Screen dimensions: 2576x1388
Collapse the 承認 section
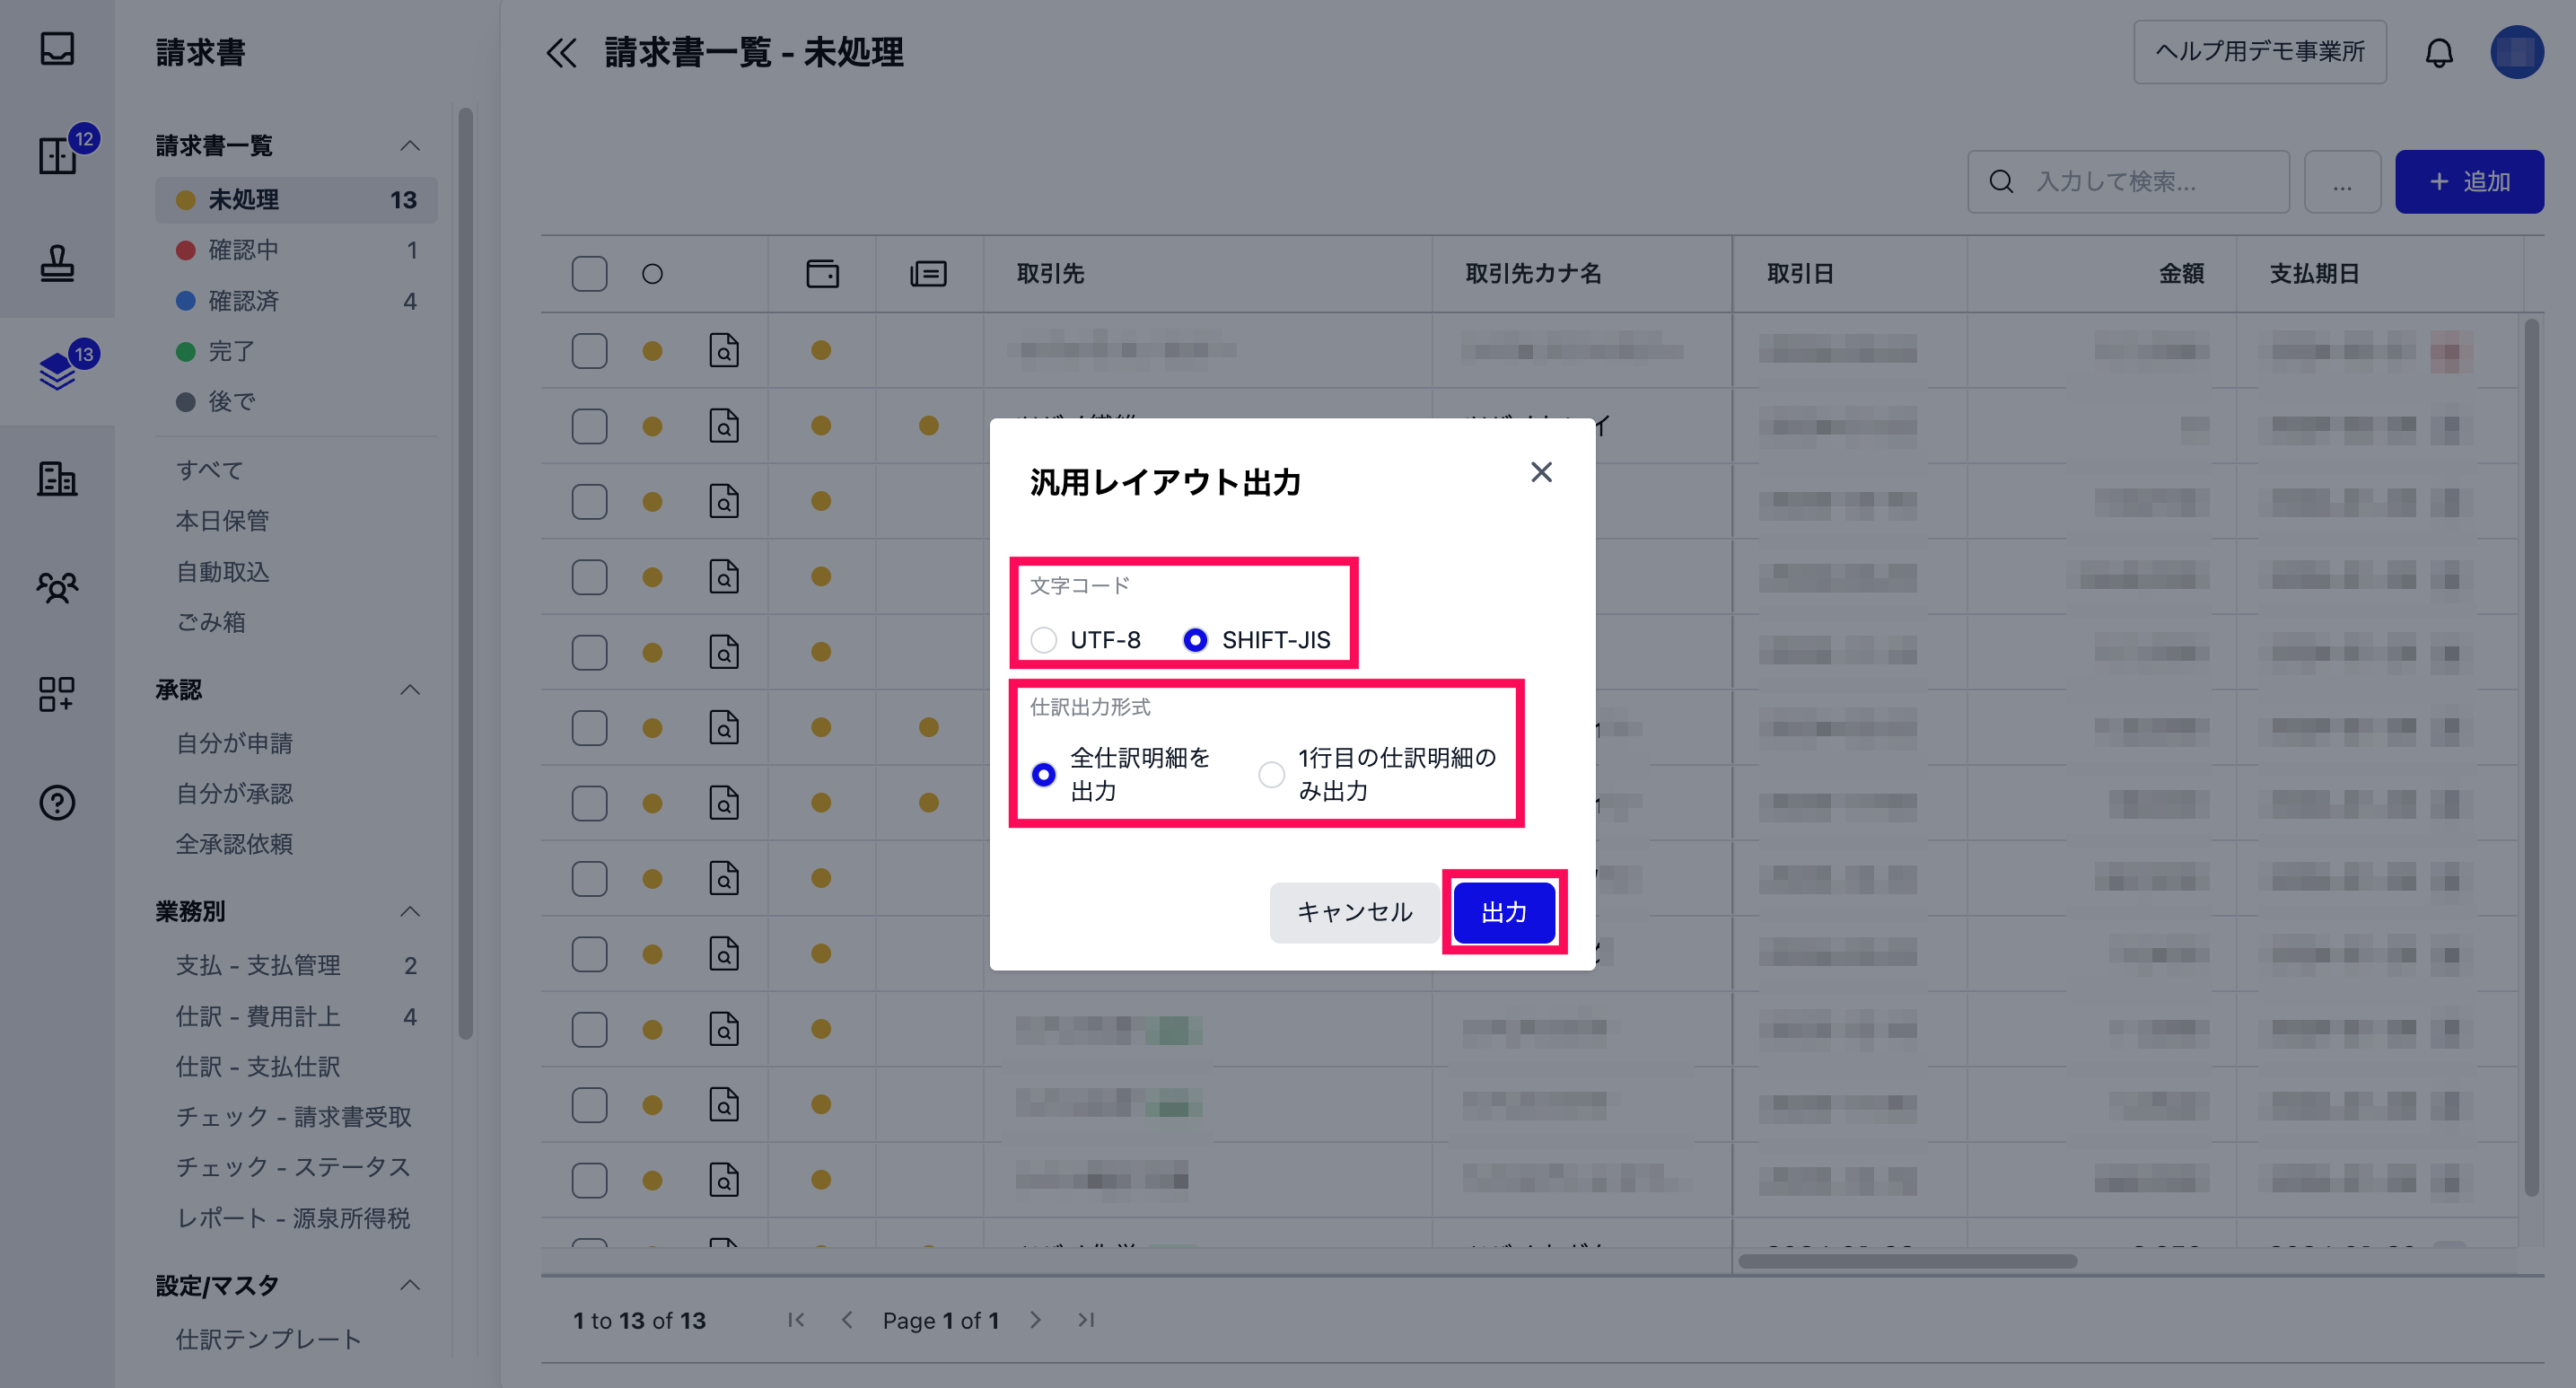(409, 690)
